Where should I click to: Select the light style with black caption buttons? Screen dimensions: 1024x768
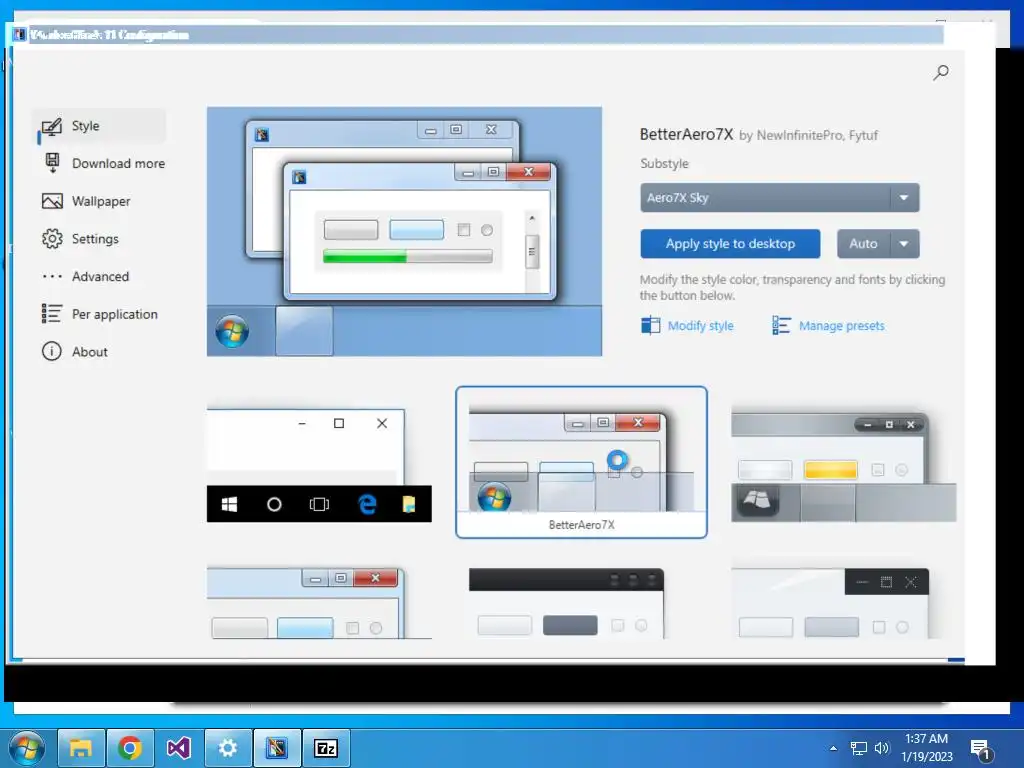pos(830,602)
